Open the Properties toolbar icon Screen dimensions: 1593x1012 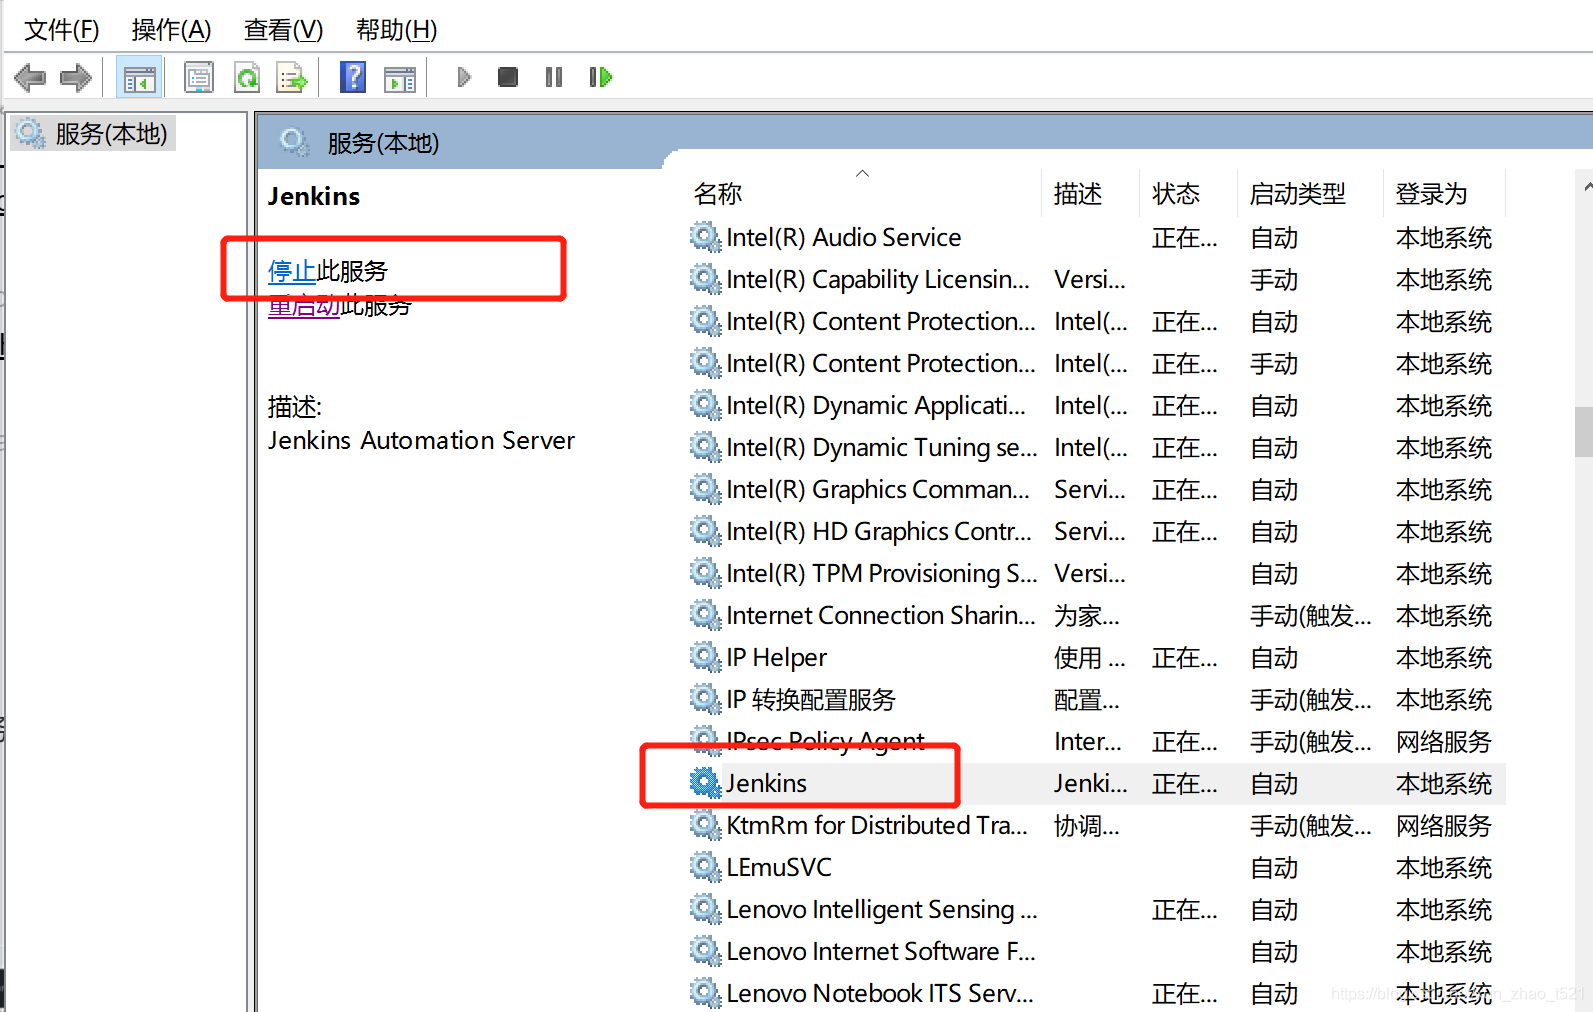pos(199,77)
